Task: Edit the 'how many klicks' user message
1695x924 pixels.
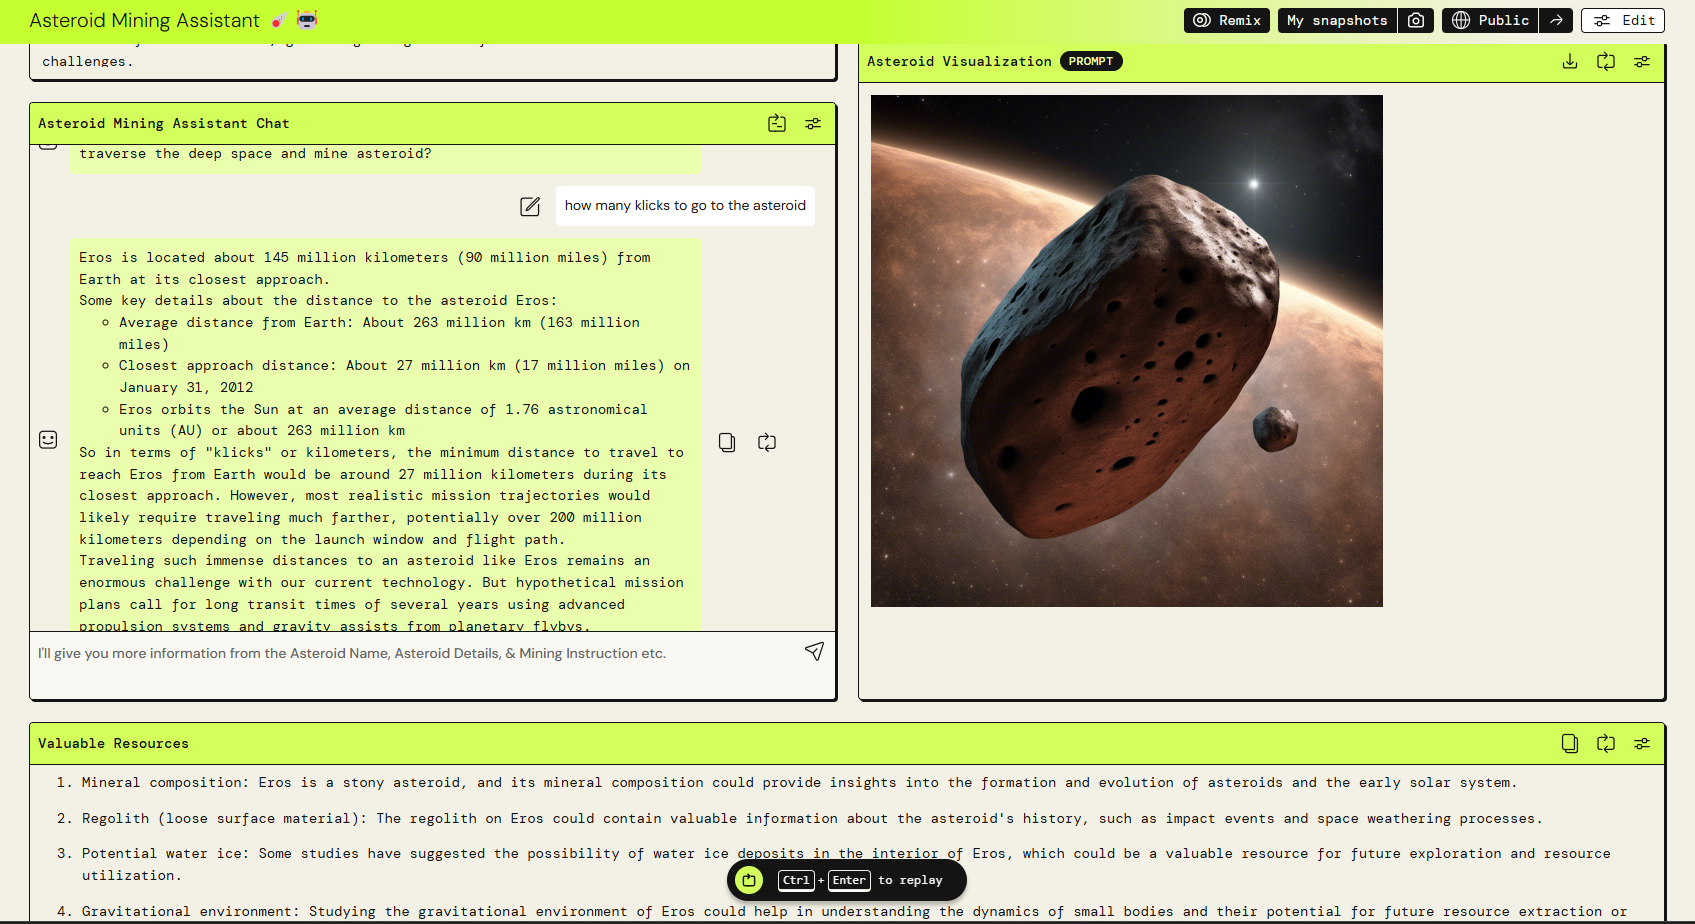Action: click(x=530, y=206)
